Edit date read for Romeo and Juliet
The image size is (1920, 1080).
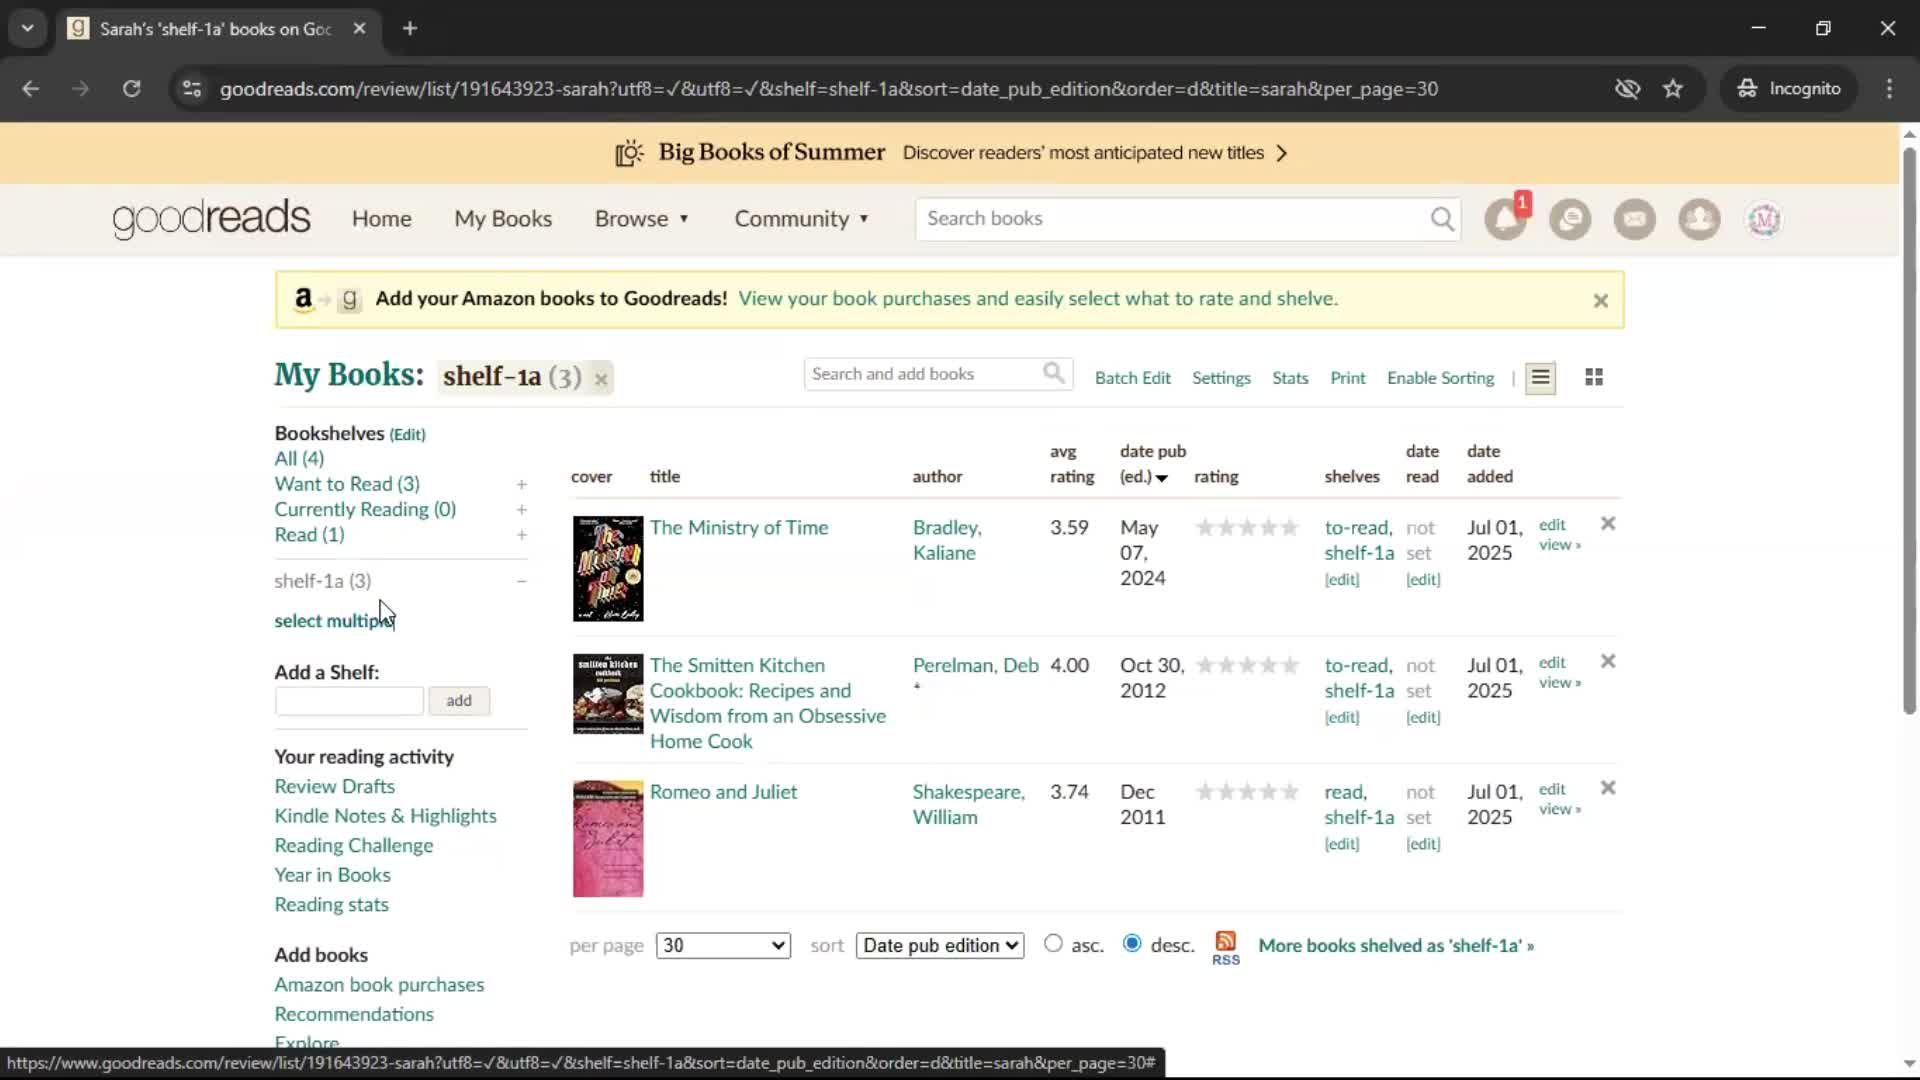(x=1423, y=844)
